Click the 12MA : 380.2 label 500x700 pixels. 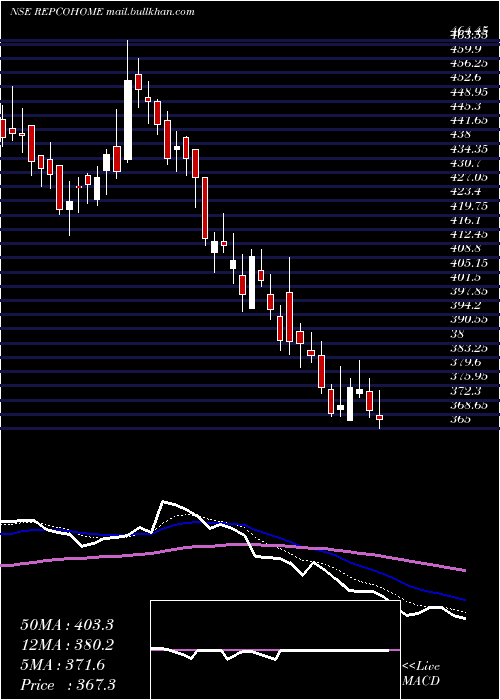coord(67,645)
